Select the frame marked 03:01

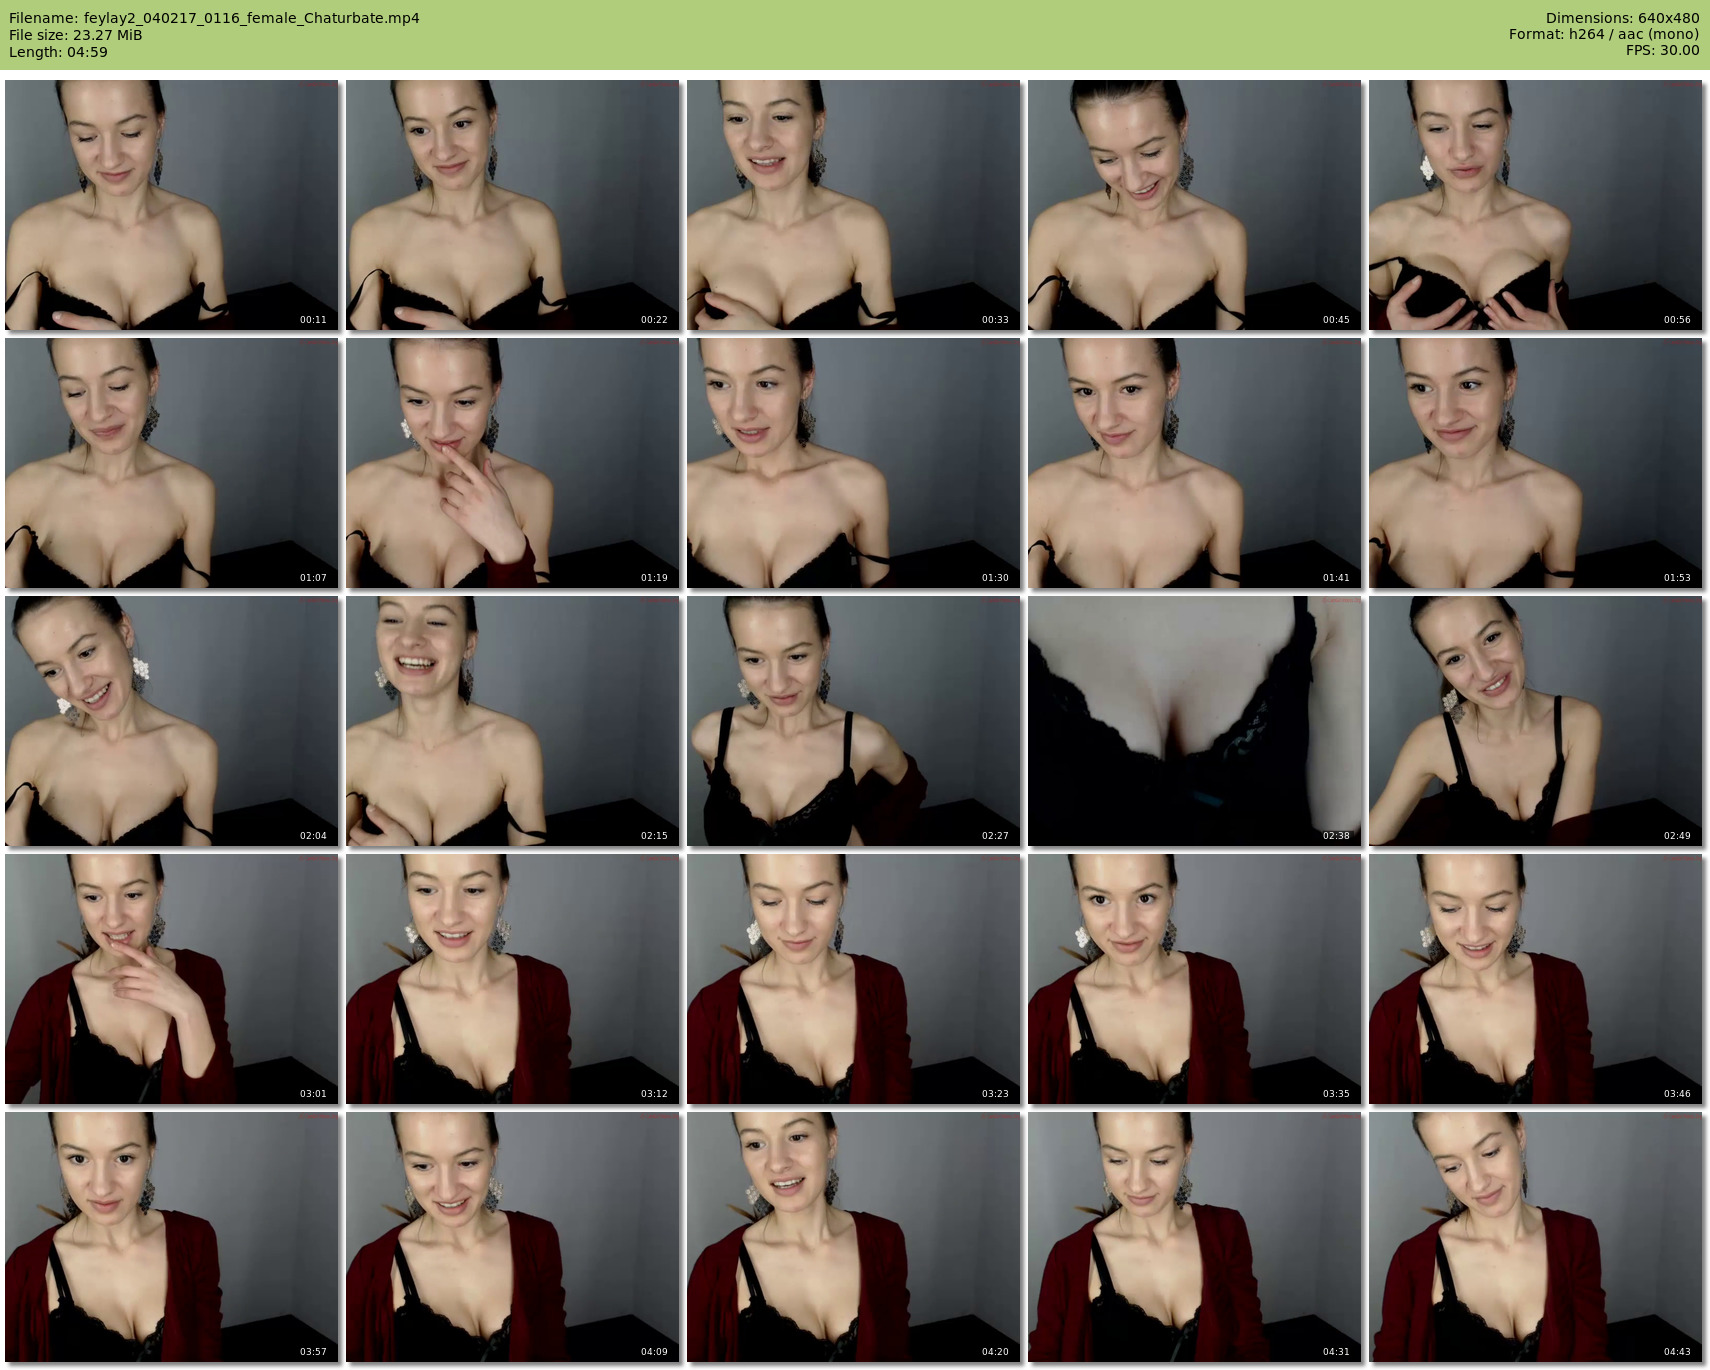[x=172, y=979]
